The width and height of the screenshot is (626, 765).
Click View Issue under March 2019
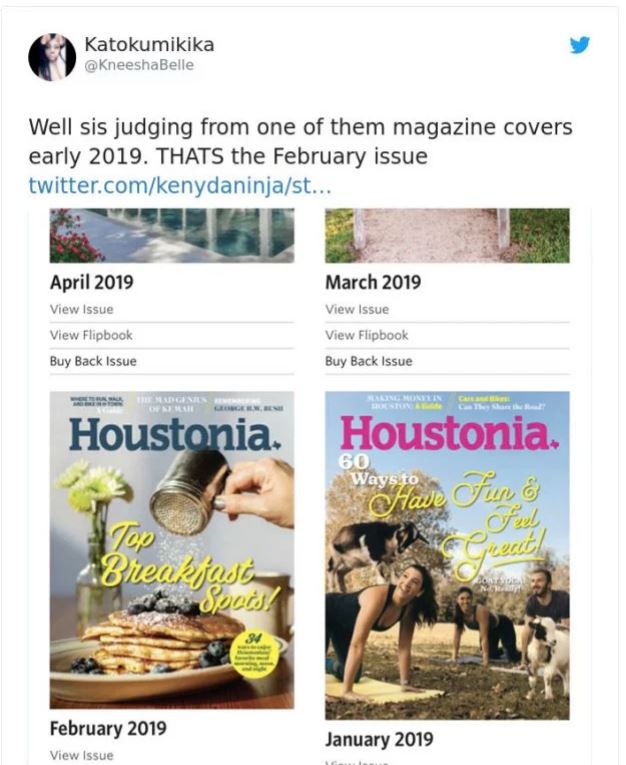point(357,309)
